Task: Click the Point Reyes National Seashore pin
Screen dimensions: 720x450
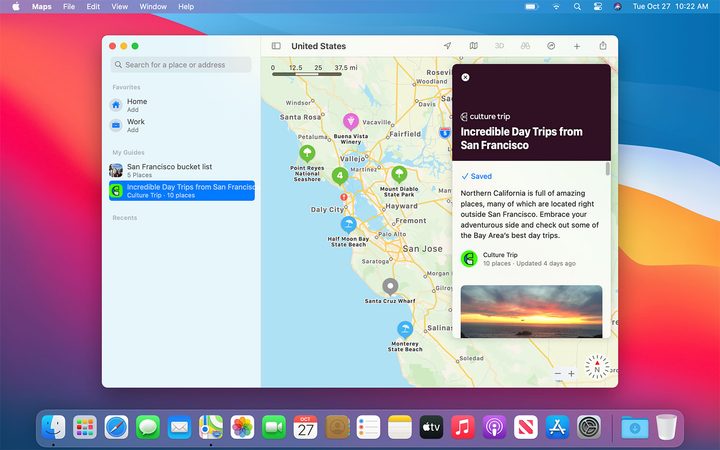Action: point(307,153)
